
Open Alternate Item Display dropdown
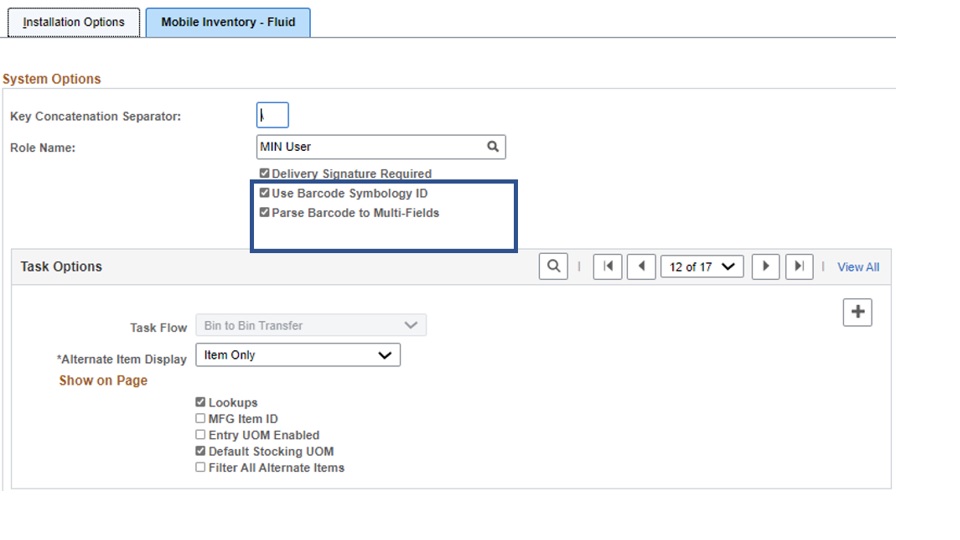pos(298,355)
